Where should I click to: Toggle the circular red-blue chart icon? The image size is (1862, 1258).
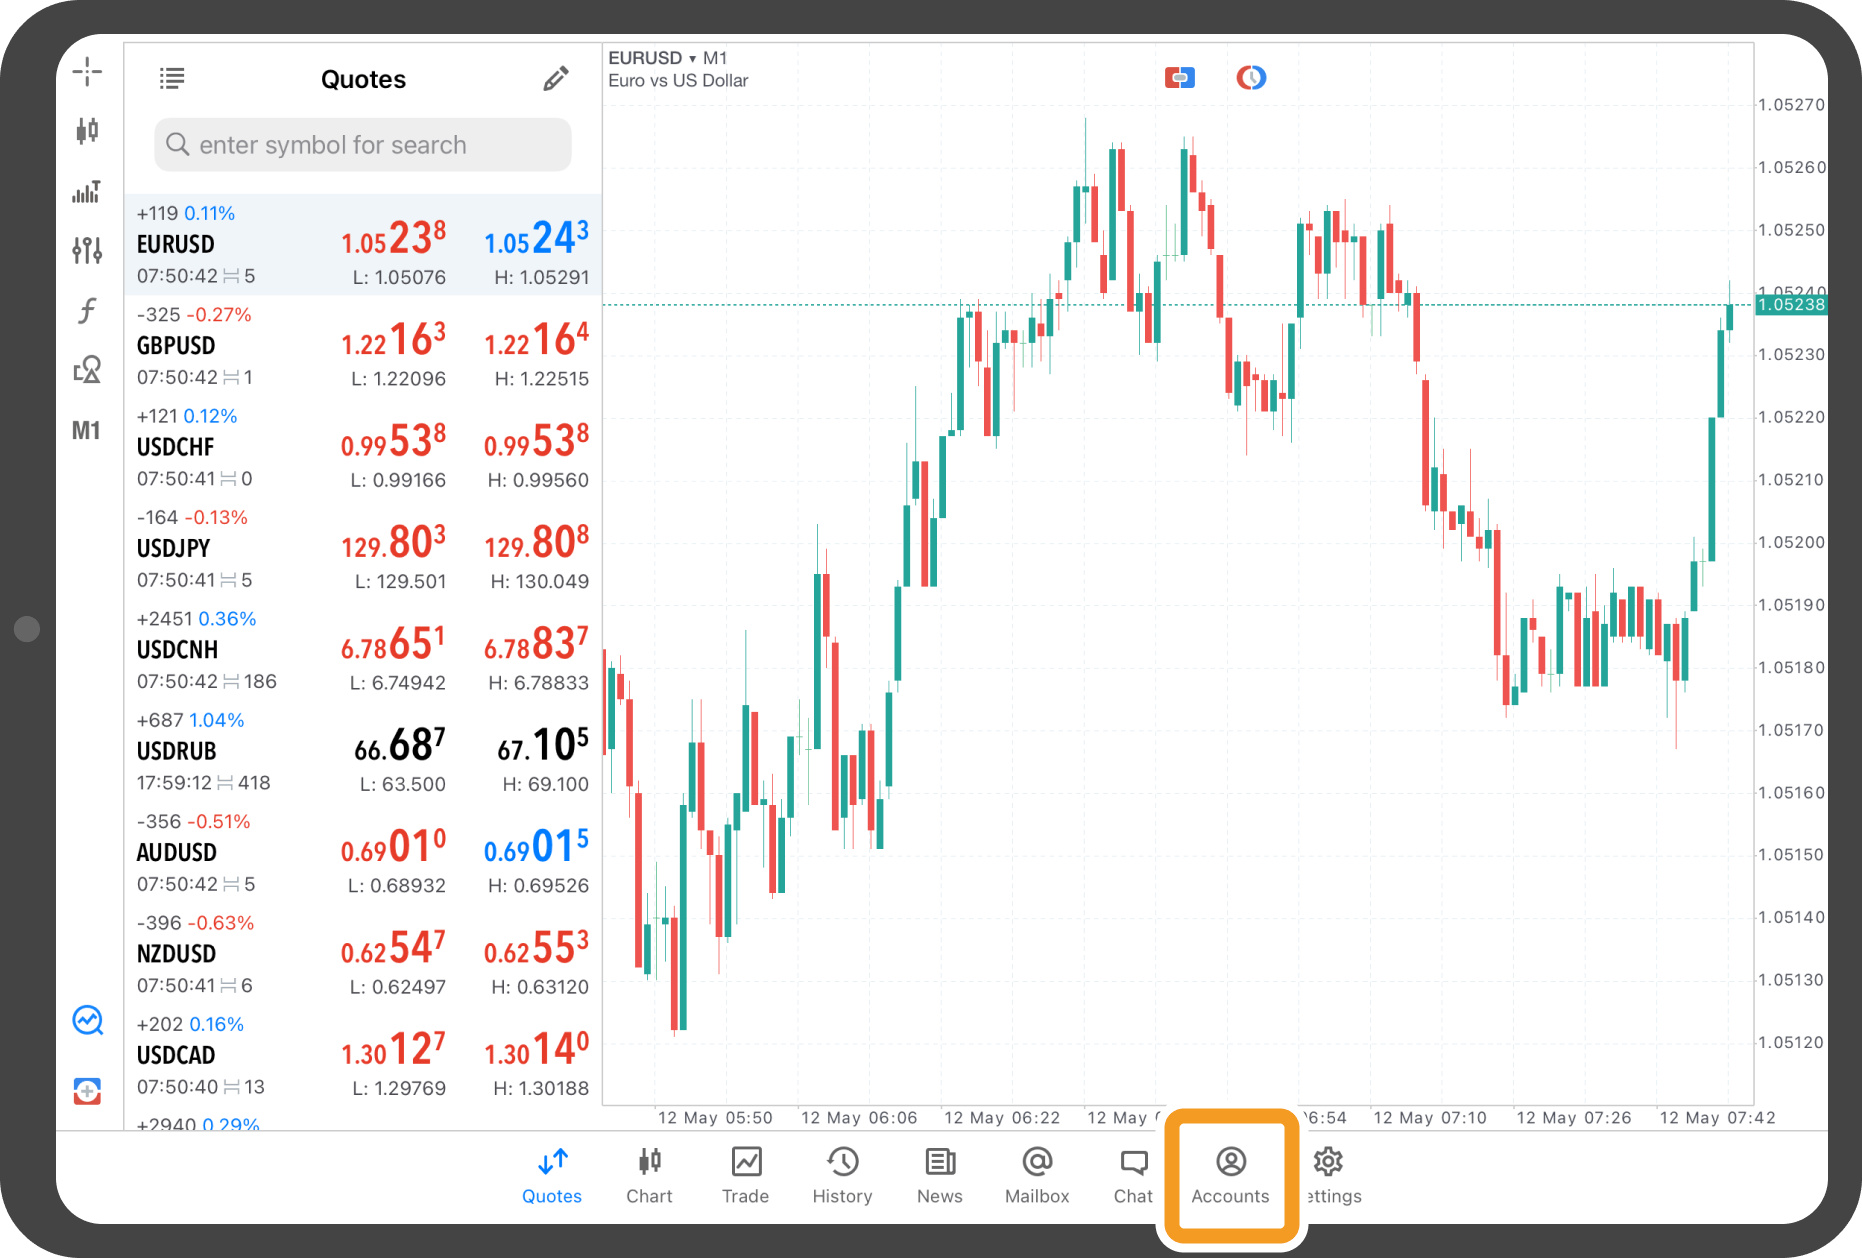(1251, 77)
